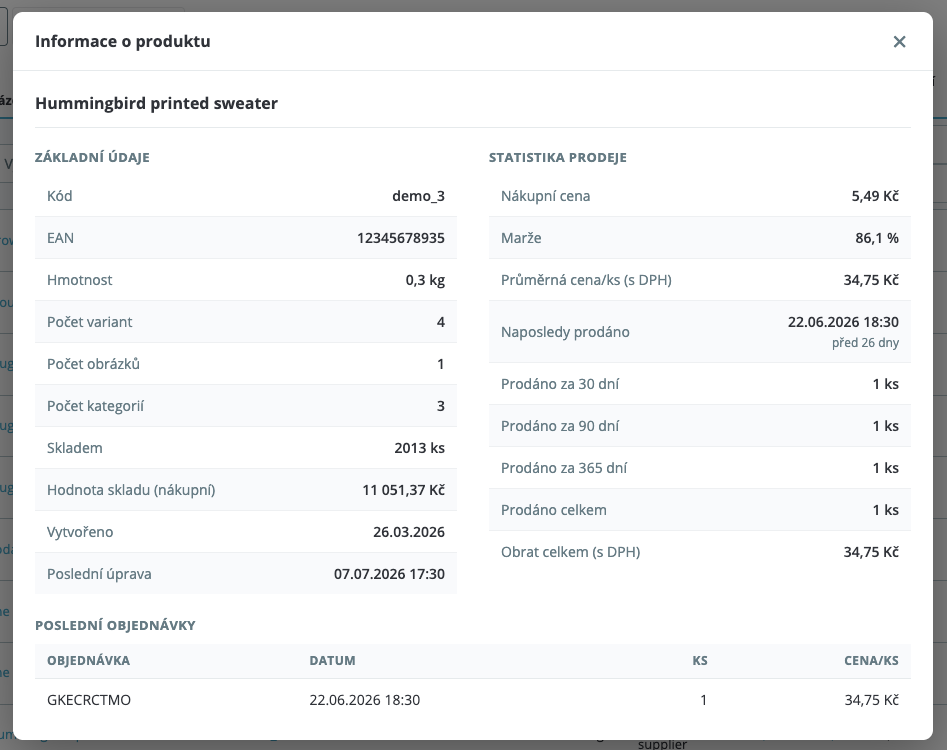947x750 pixels.
Task: Click stock value 11 051,37 Kč
Action: (x=403, y=490)
